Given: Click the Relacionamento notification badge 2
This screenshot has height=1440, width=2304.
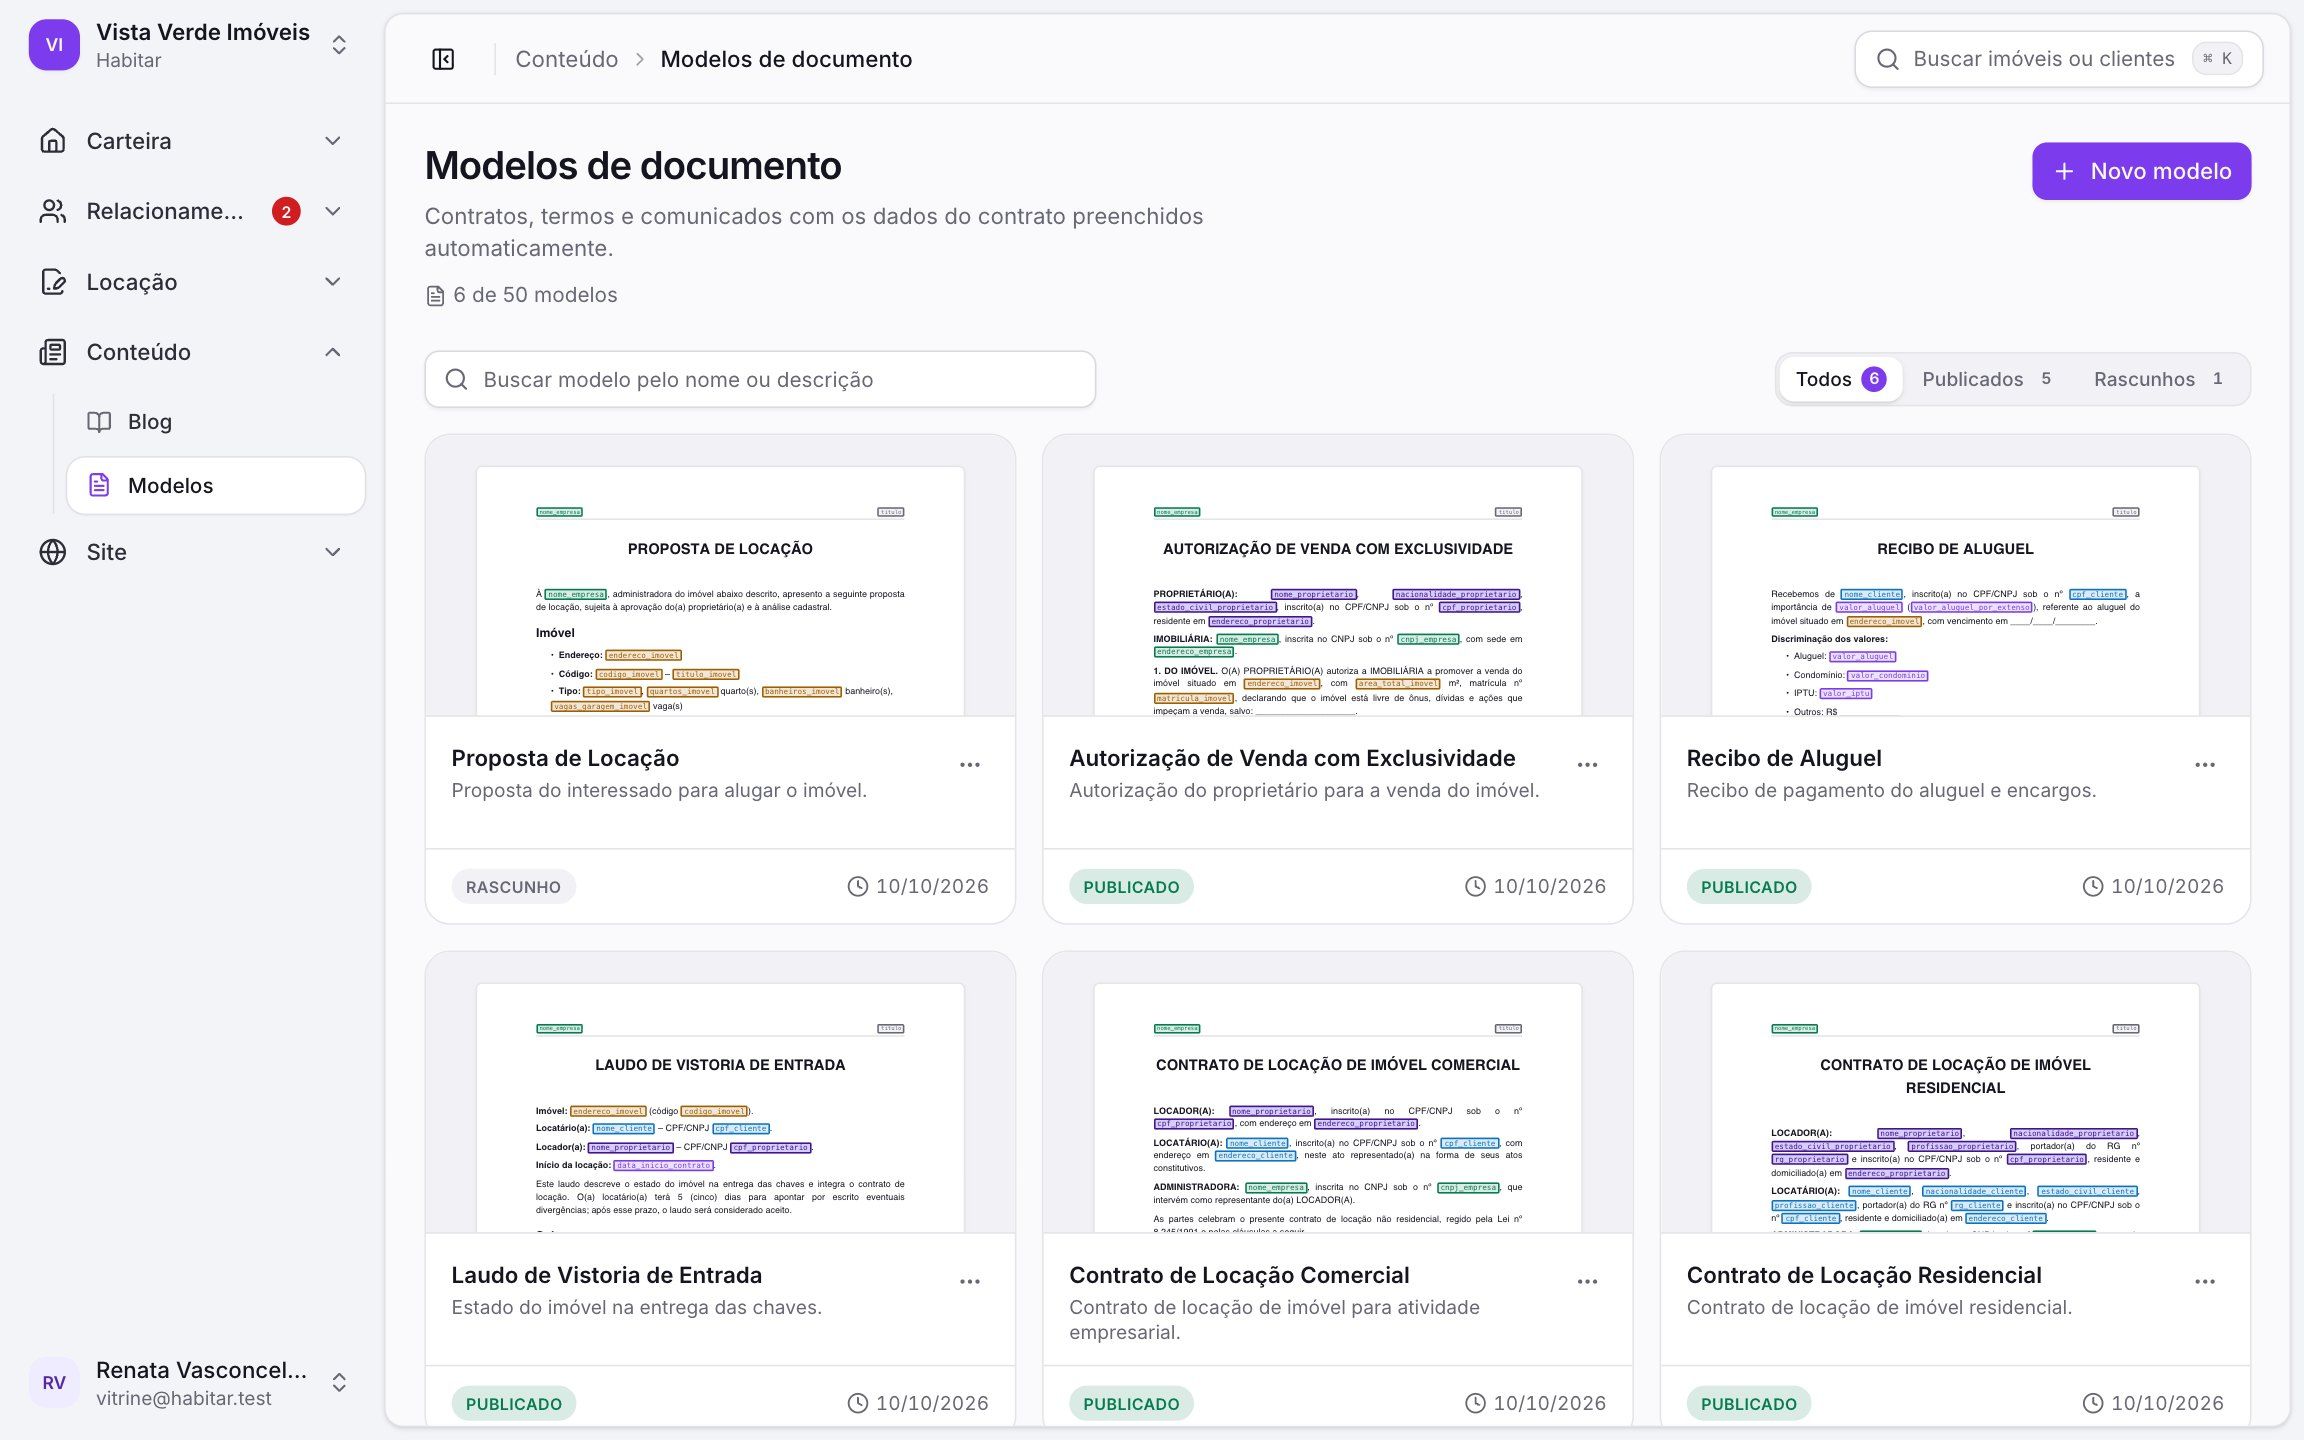Looking at the screenshot, I should [286, 211].
